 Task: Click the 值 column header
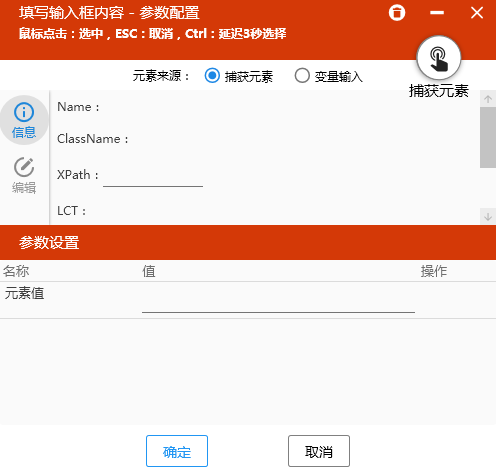point(149,271)
